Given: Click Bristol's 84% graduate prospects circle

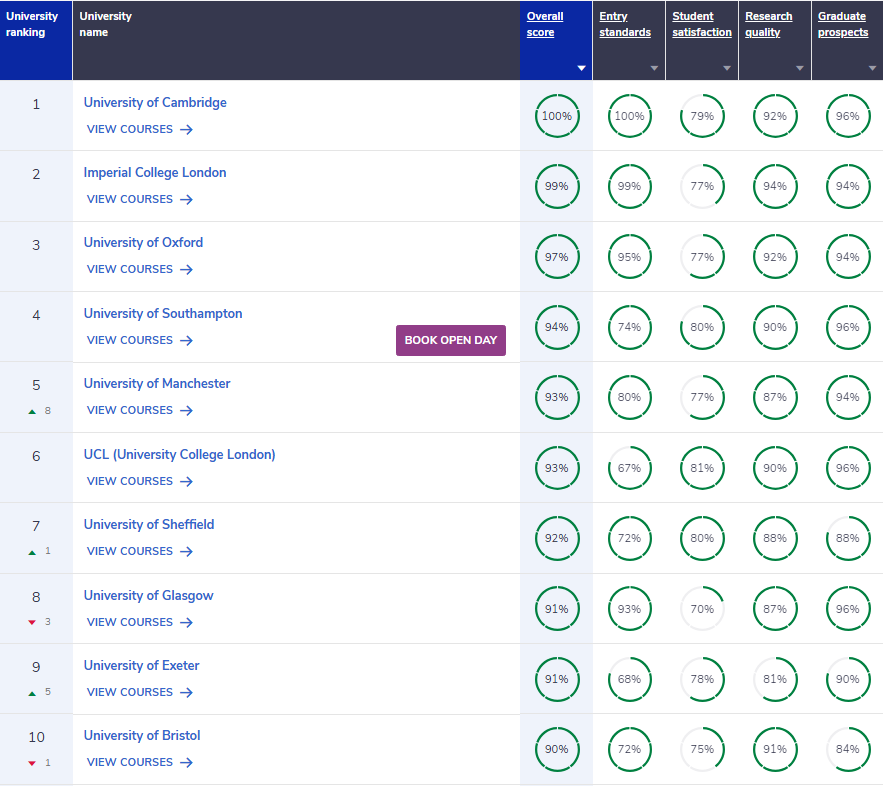Looking at the screenshot, I should pos(848,749).
